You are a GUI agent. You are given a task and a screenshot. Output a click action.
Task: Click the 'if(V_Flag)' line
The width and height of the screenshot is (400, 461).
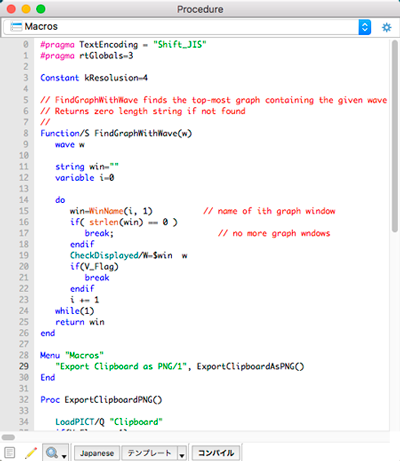point(94,266)
